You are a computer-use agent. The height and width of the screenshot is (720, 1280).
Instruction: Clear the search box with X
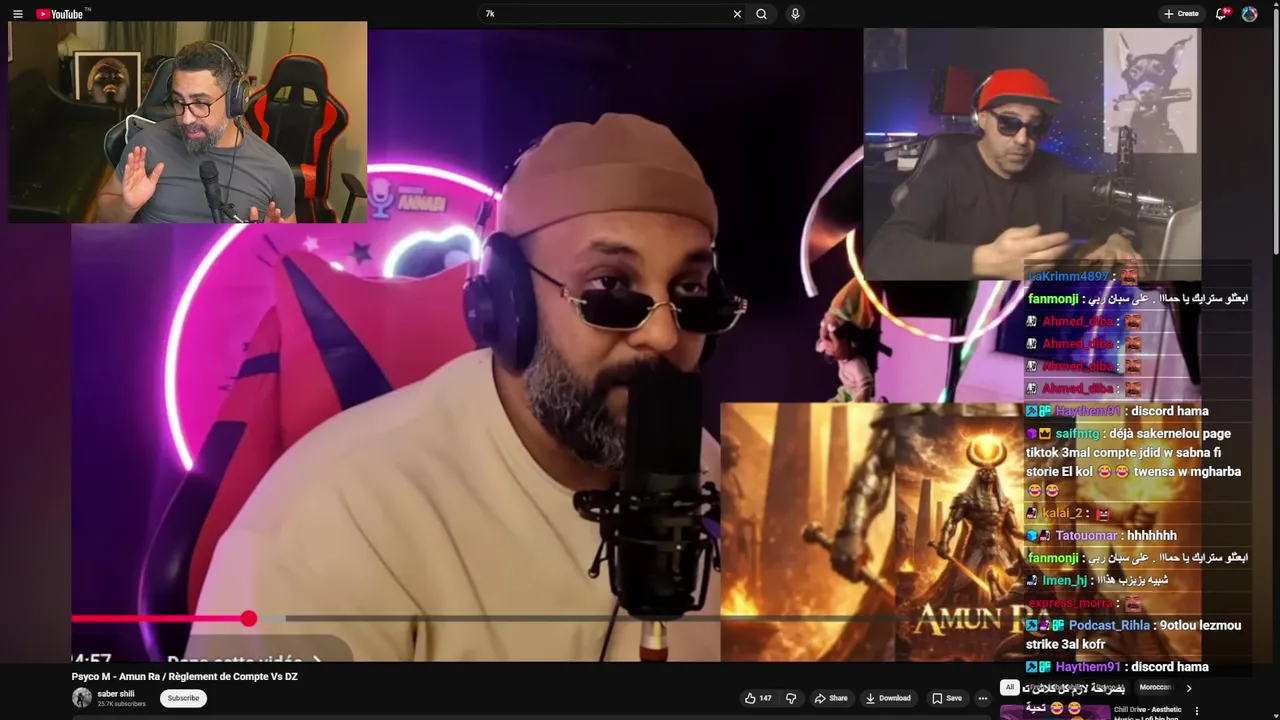pos(737,14)
